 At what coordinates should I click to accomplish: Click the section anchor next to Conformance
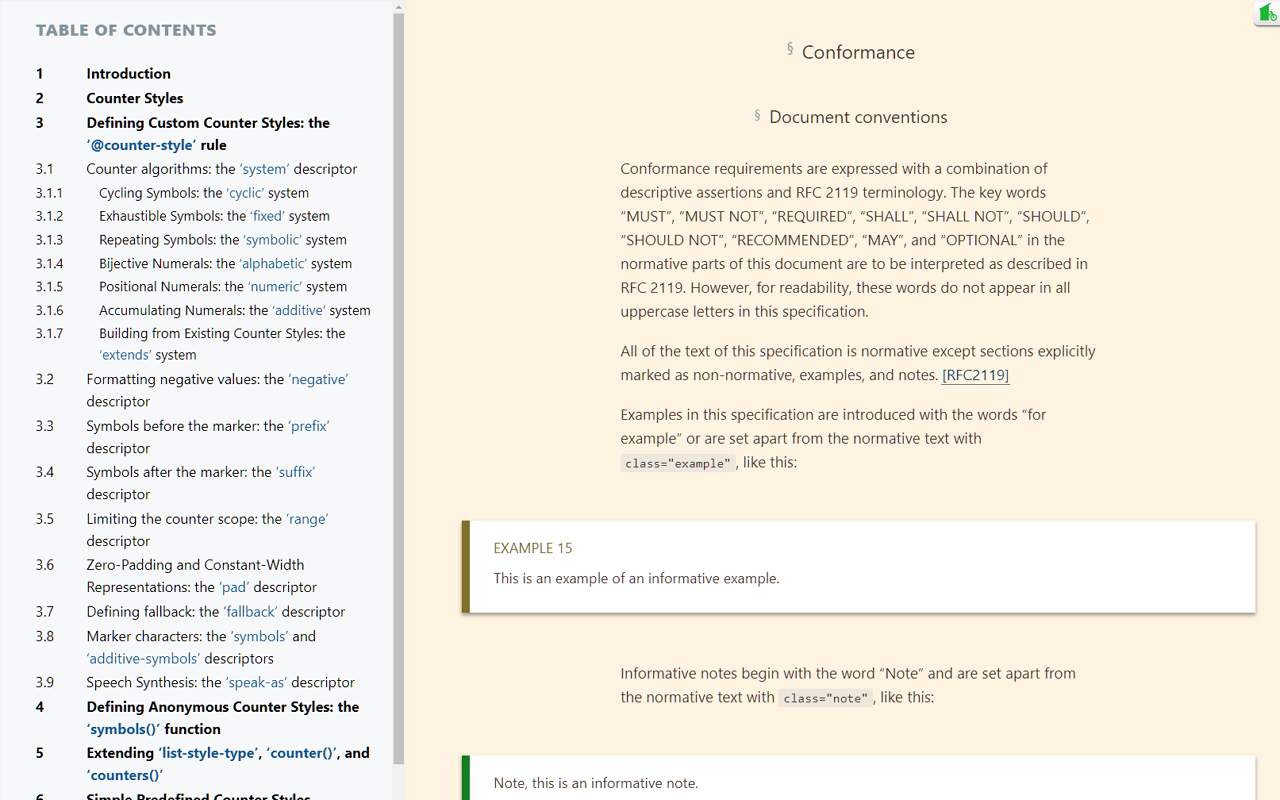point(790,48)
